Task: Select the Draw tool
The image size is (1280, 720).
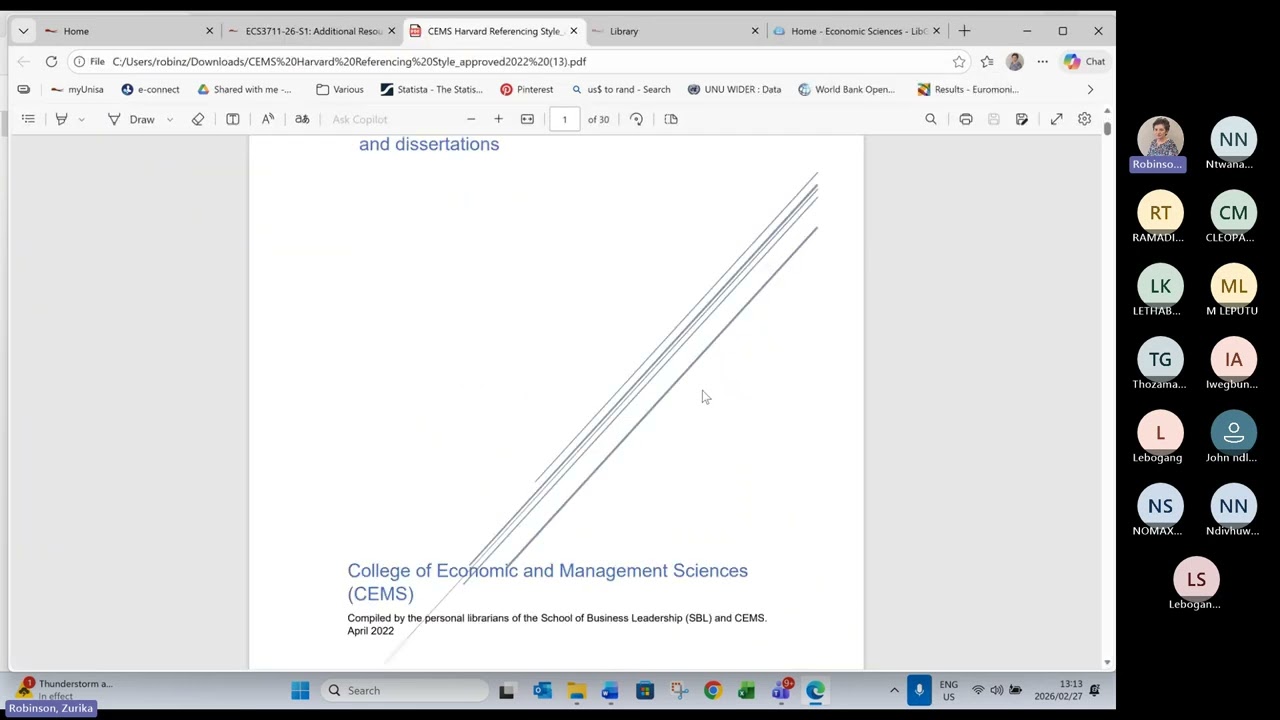Action: point(132,119)
